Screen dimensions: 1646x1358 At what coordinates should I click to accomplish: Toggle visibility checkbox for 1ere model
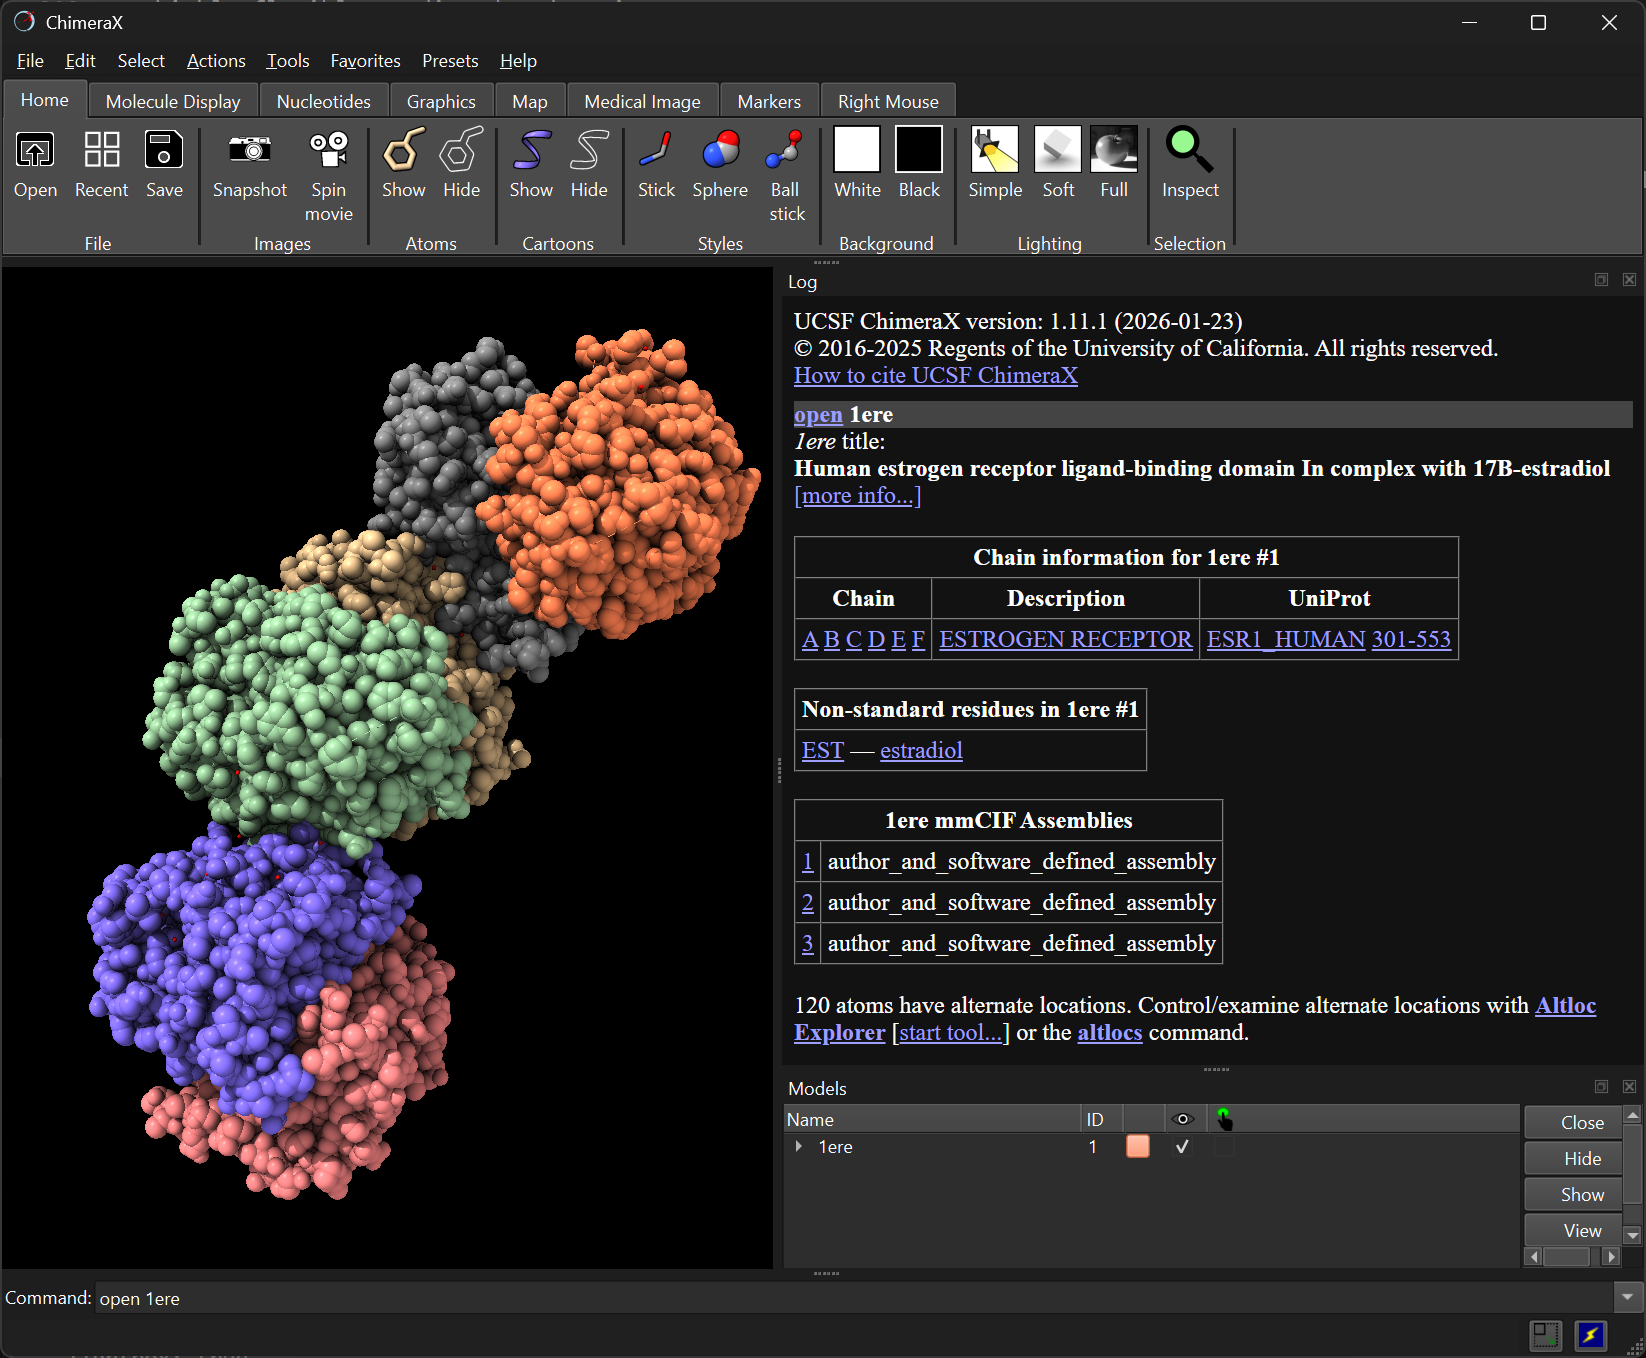click(1182, 1147)
